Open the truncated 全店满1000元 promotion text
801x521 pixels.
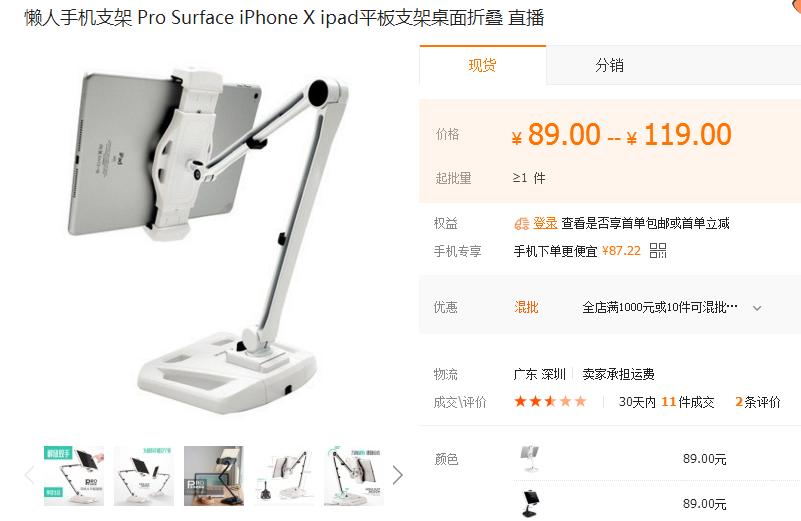point(659,307)
